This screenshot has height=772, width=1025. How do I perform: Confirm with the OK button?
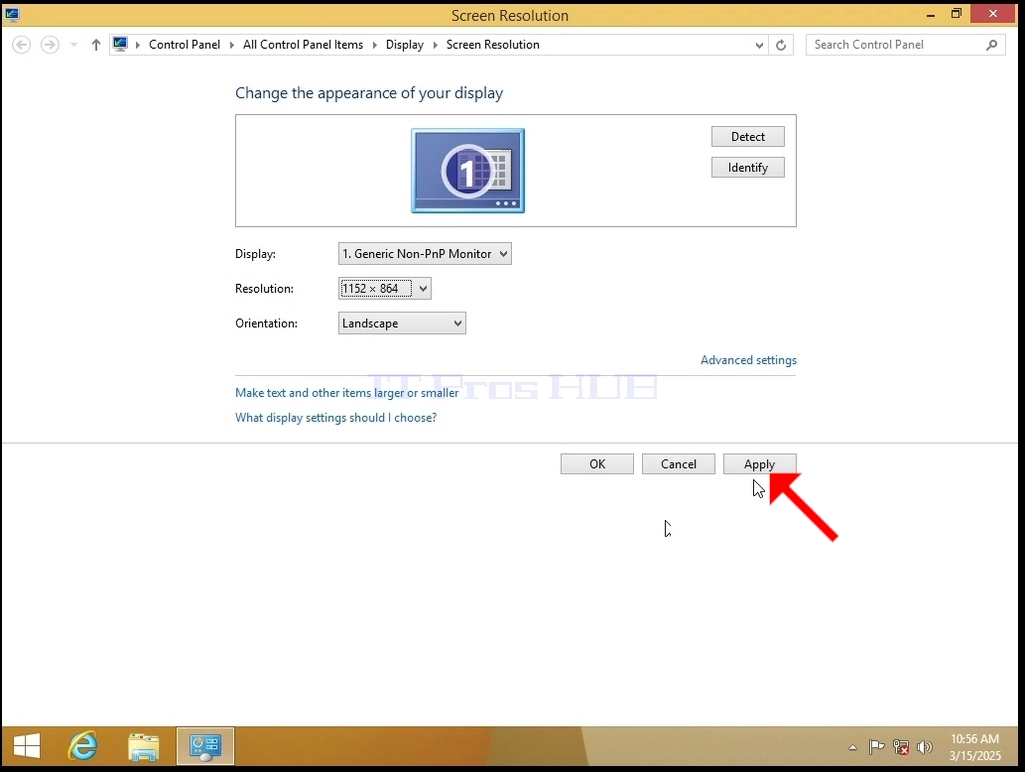[x=597, y=464]
